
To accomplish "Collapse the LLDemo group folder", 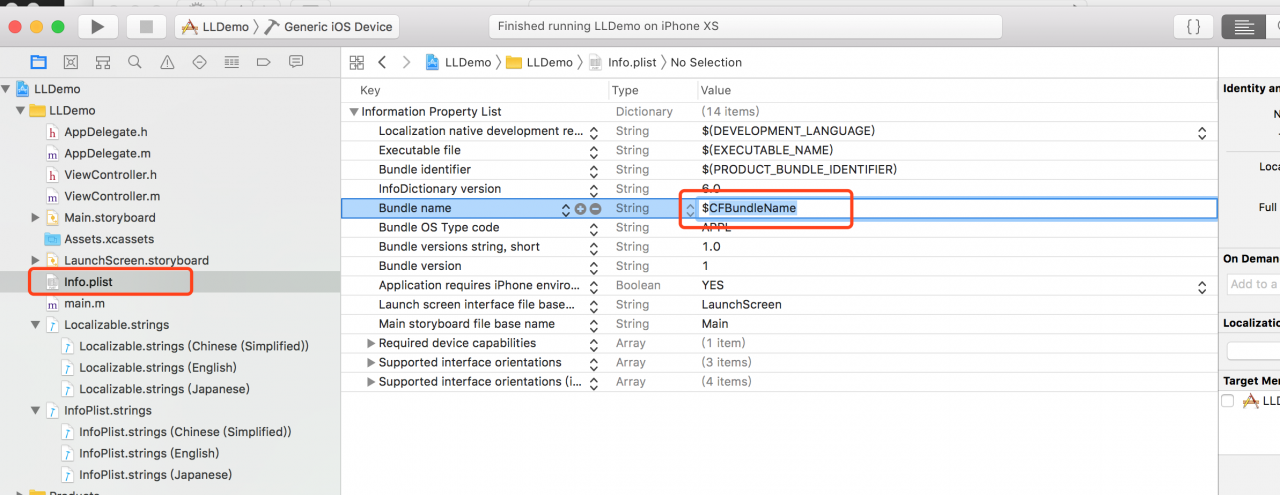I will pos(20,110).
